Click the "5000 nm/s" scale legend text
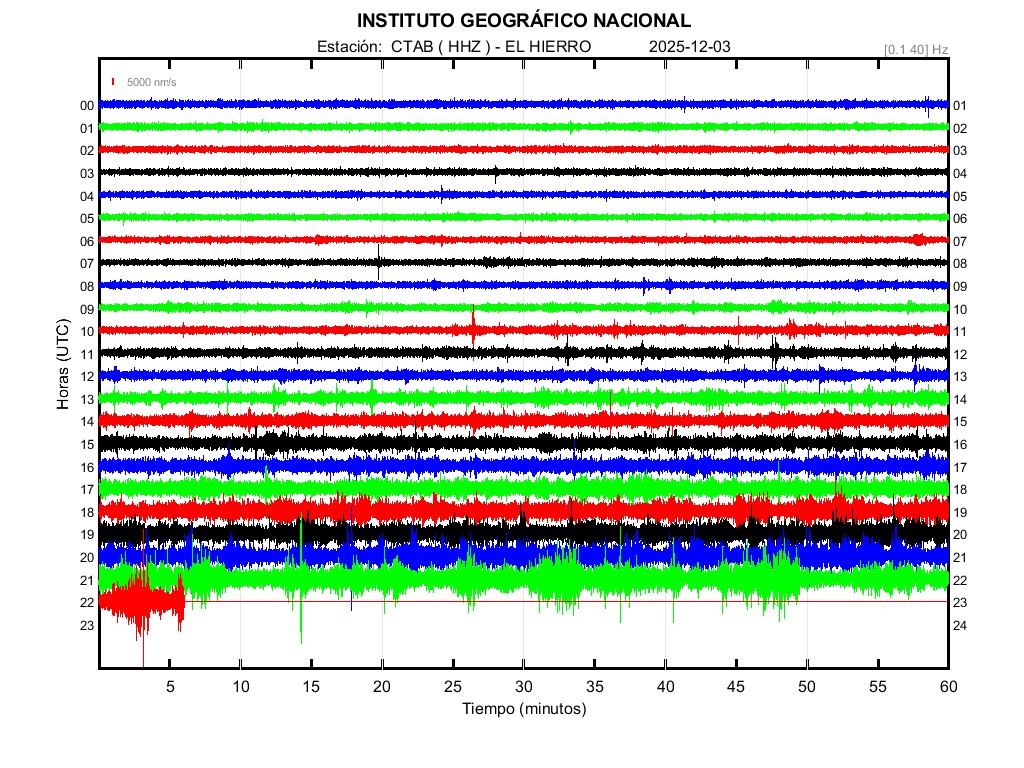Image resolution: width=1024 pixels, height=768 pixels. pos(151,82)
